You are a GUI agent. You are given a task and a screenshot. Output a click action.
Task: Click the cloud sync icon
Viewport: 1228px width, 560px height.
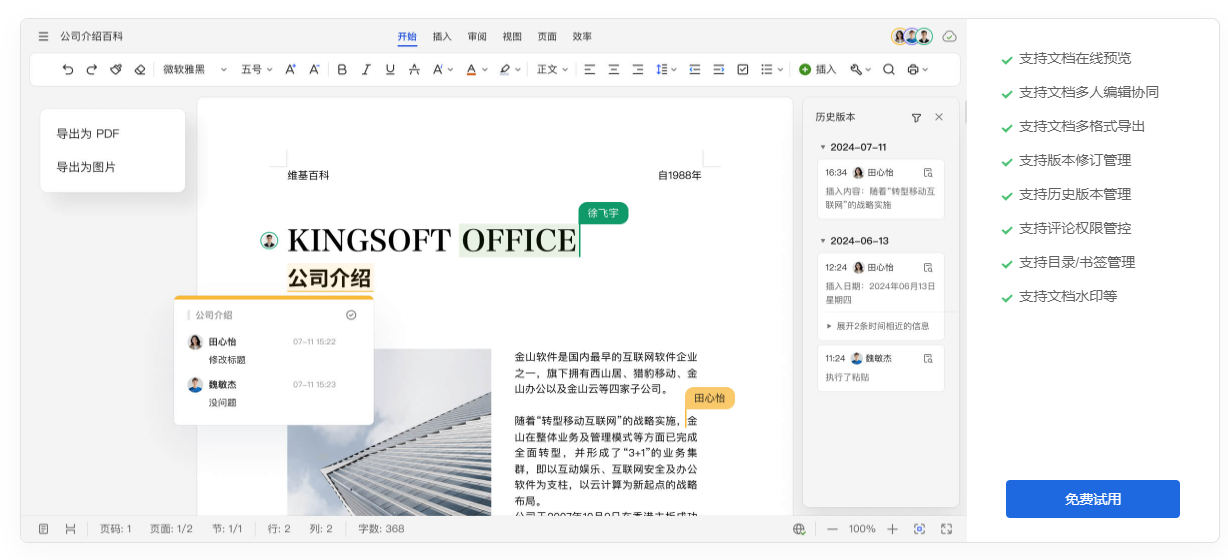coord(949,37)
